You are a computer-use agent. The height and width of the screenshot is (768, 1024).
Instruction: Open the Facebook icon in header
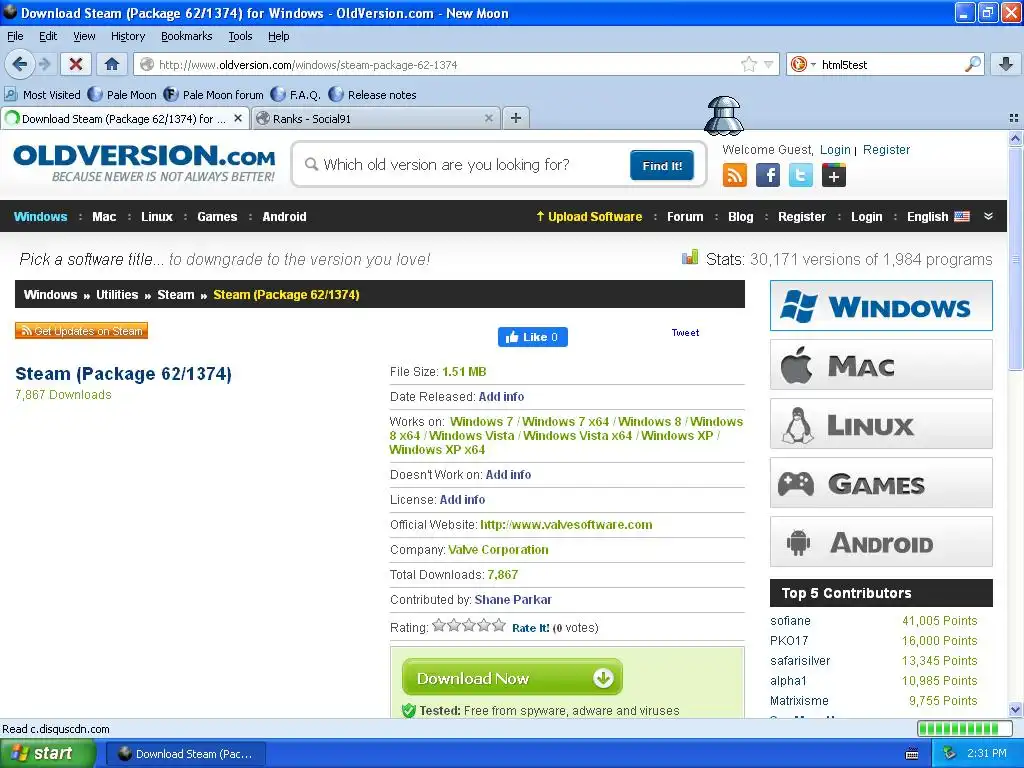[767, 175]
